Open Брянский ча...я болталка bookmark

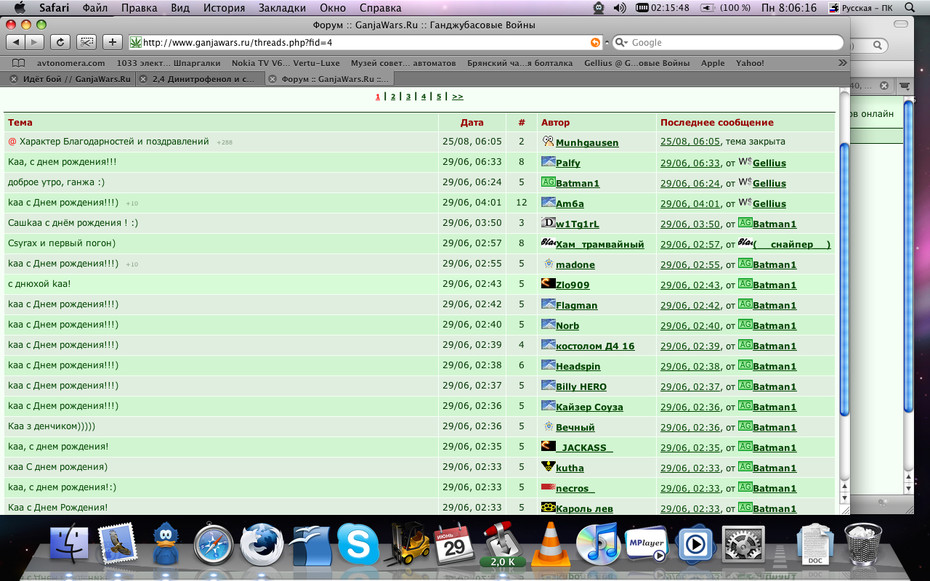520,63
